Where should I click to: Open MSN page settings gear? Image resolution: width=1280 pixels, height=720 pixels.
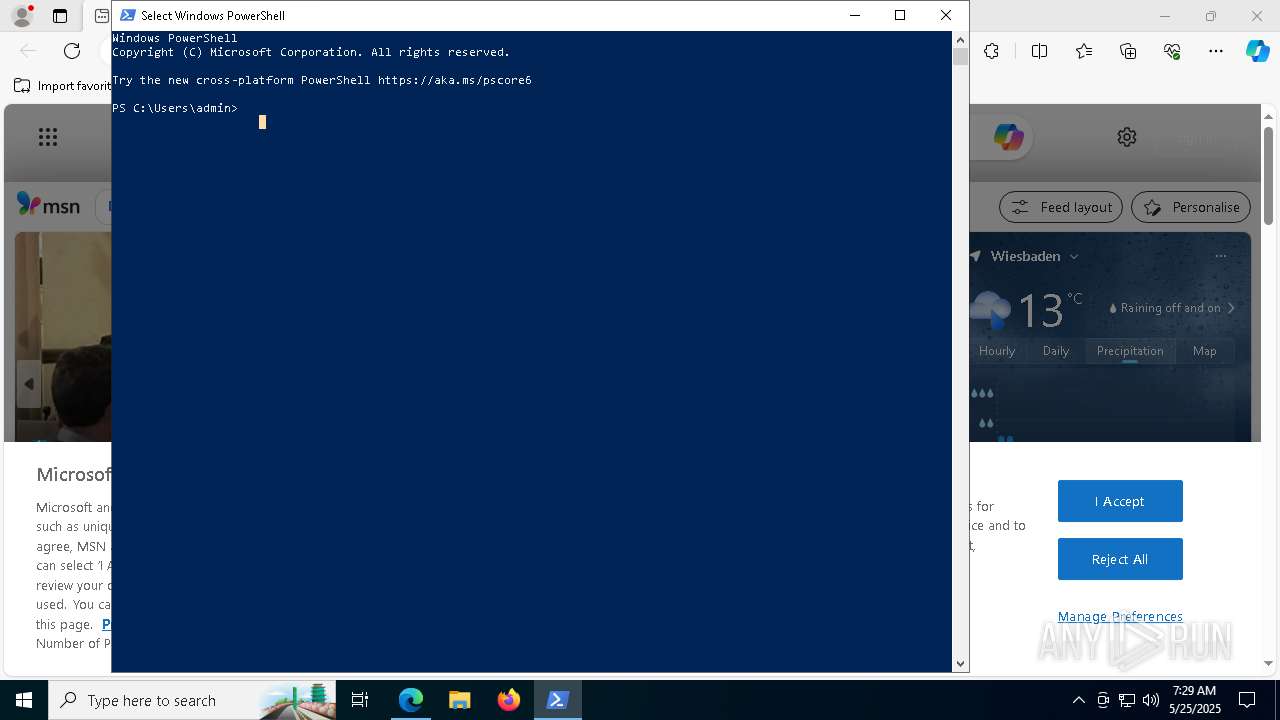pyautogui.click(x=1127, y=137)
